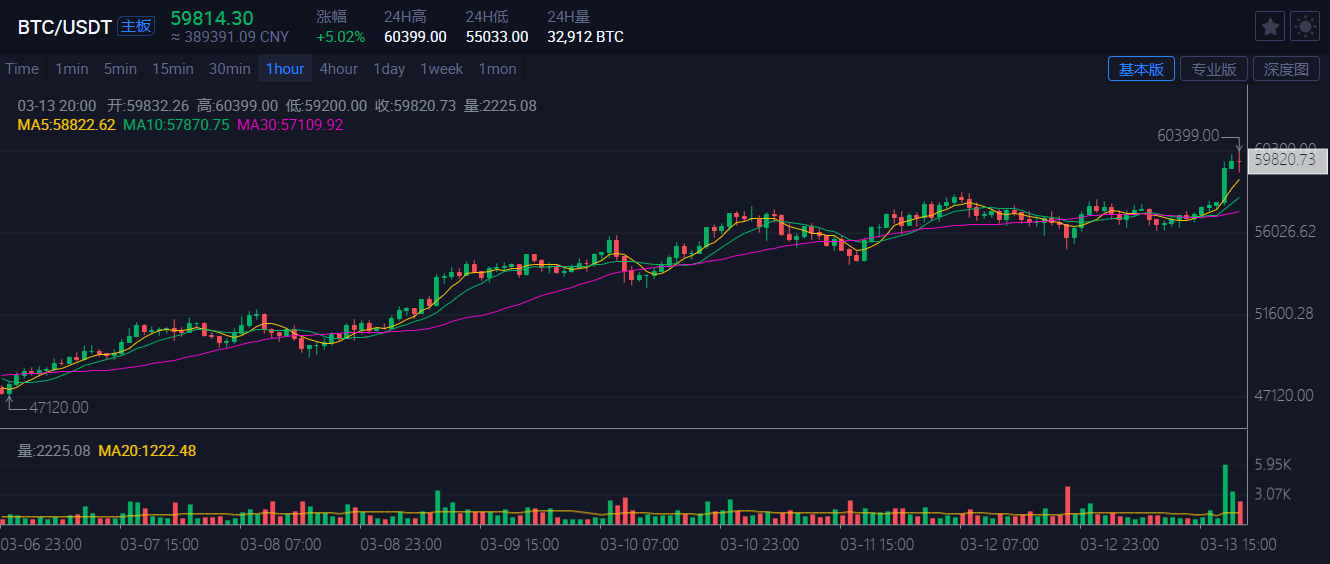This screenshot has height=564, width=1330.
Task: Click the current price label 59820.73
Action: pos(1287,160)
